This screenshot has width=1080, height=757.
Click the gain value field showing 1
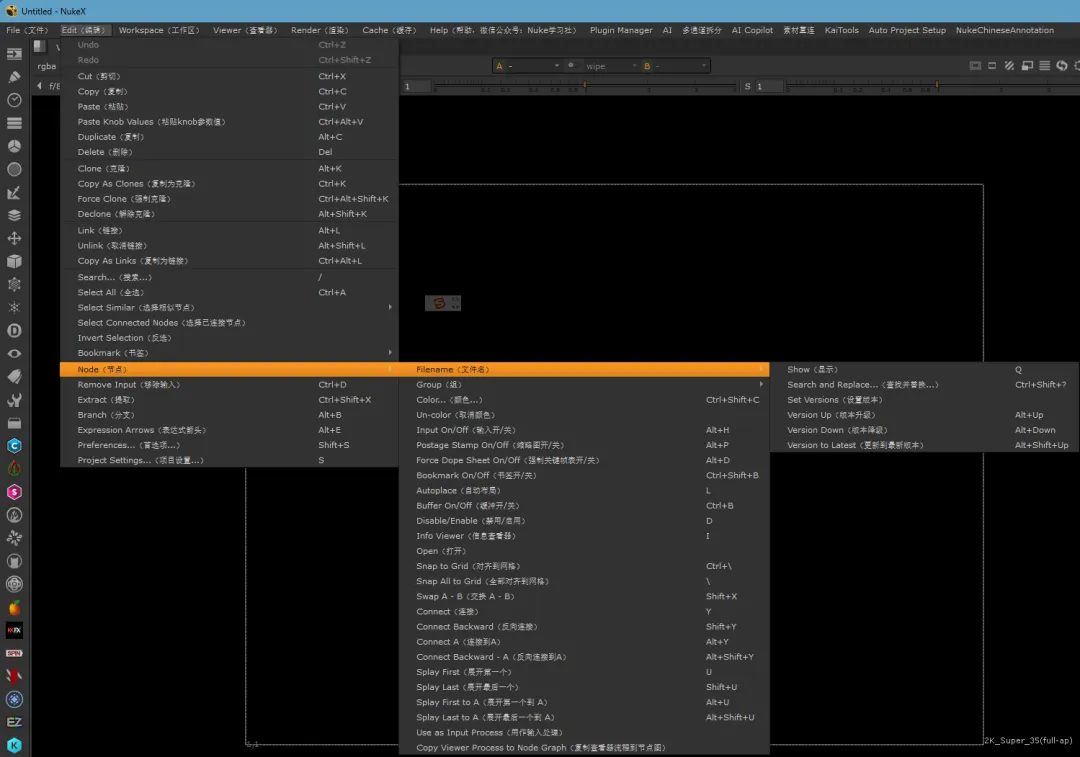417,86
